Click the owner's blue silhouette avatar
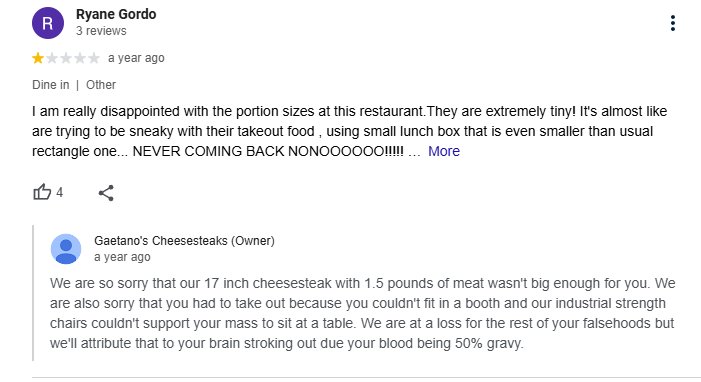 coord(66,249)
